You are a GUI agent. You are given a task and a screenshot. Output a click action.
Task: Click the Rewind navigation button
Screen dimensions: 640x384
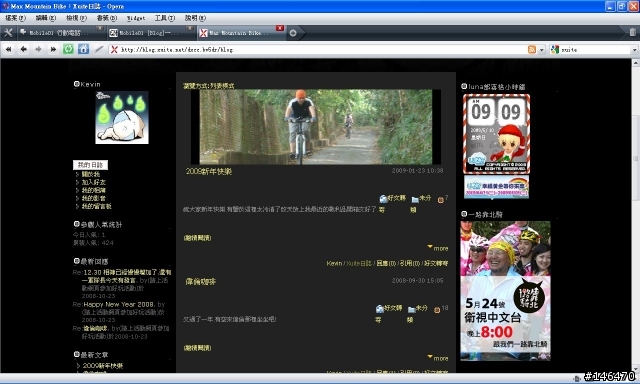(x=9, y=49)
